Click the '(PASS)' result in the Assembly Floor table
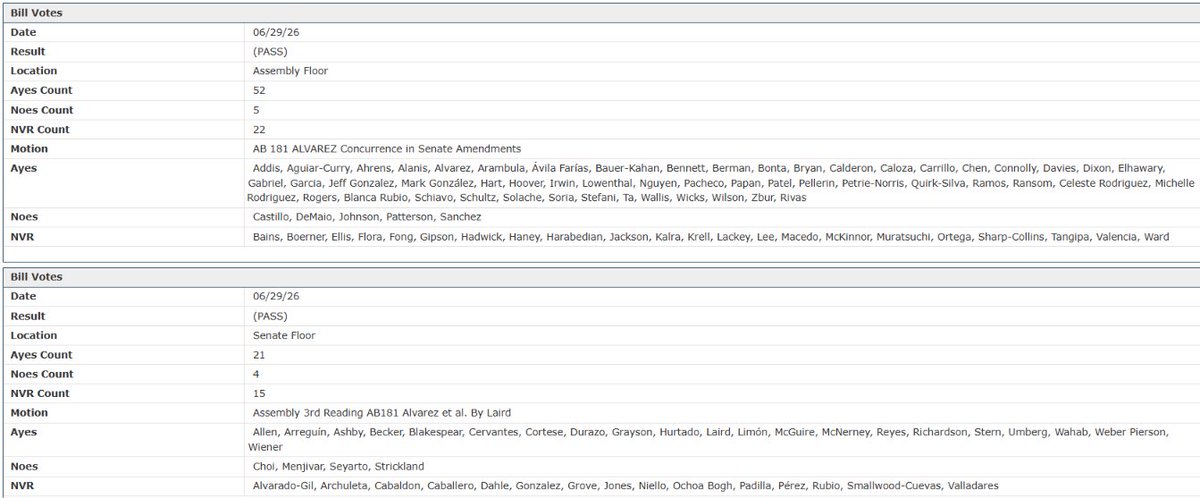The height and width of the screenshot is (498, 1200). click(x=271, y=51)
